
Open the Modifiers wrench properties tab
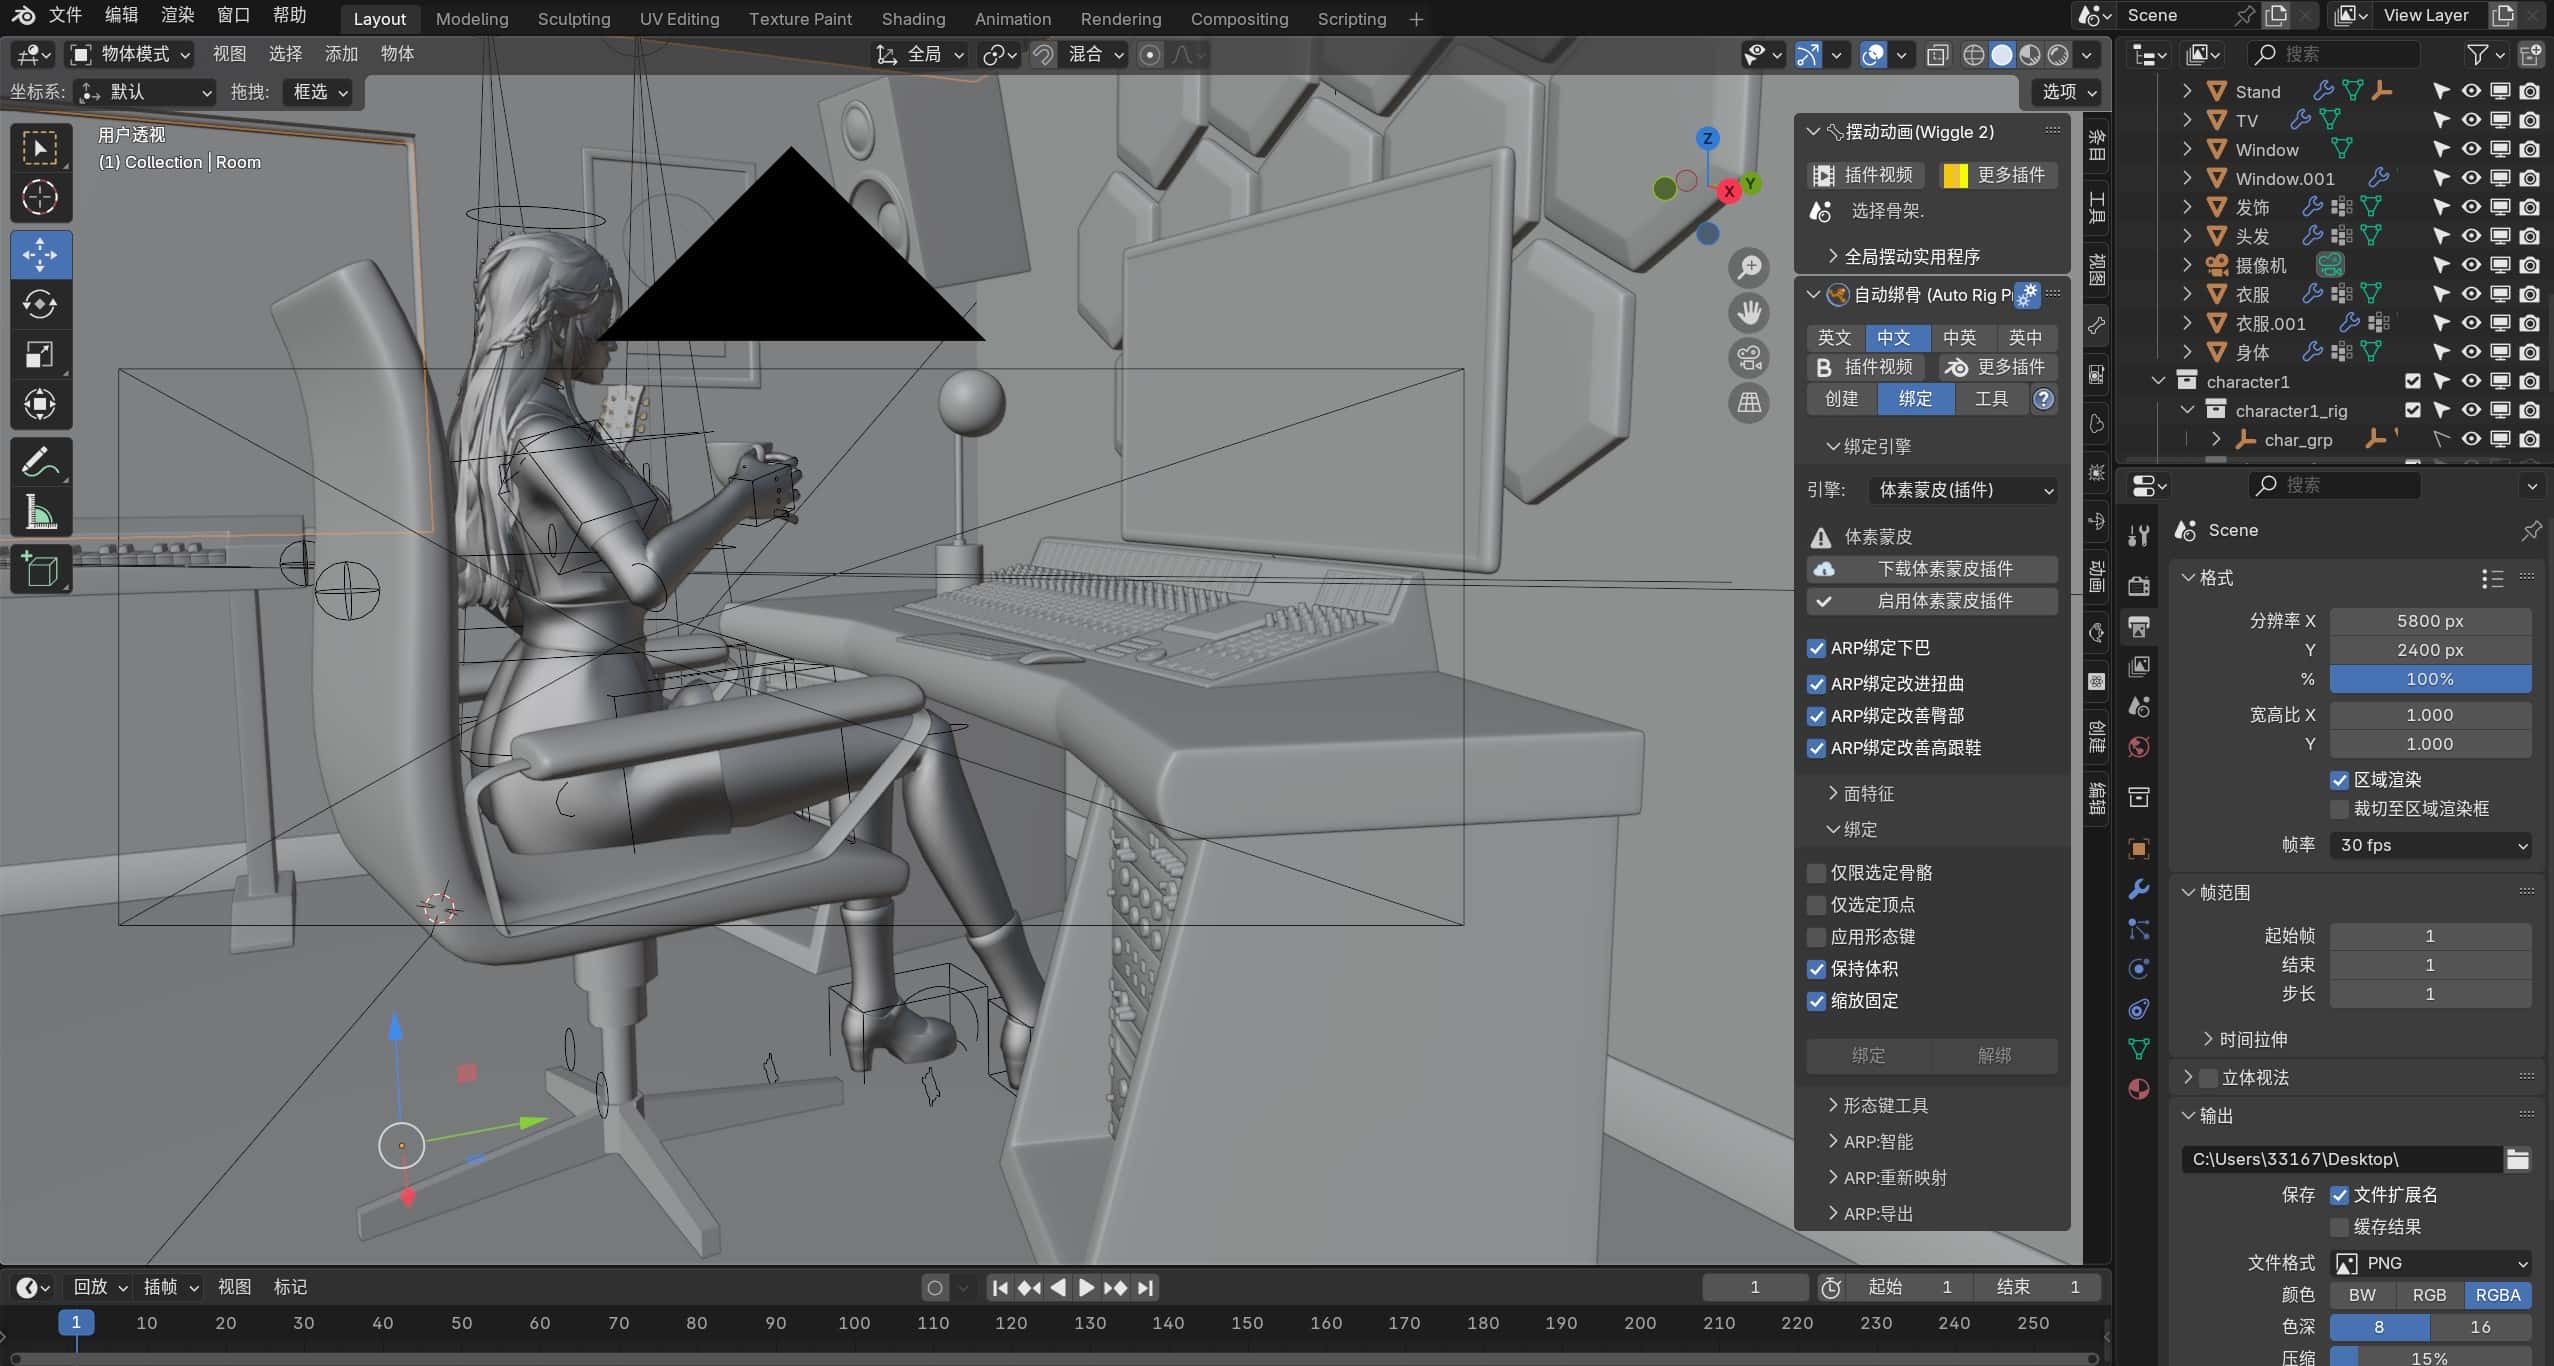[x=2139, y=889]
